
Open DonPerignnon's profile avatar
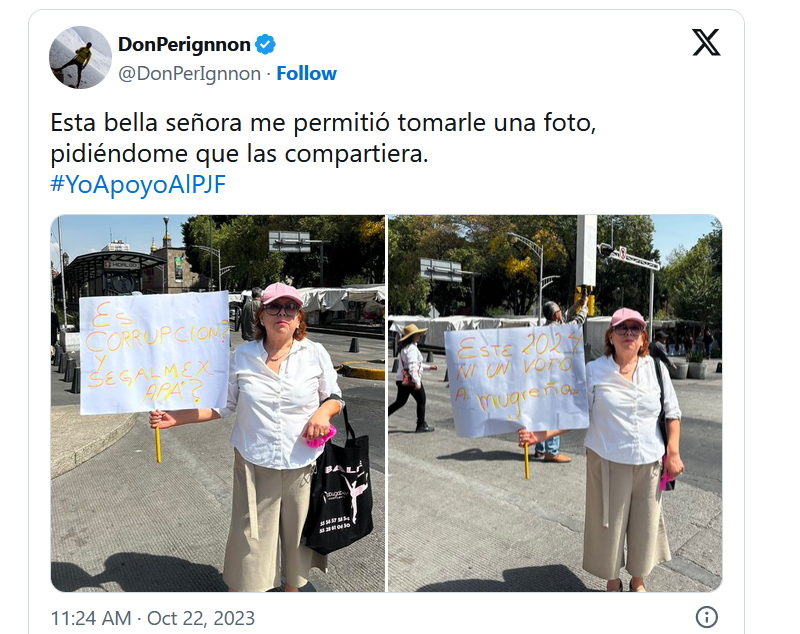(80, 57)
